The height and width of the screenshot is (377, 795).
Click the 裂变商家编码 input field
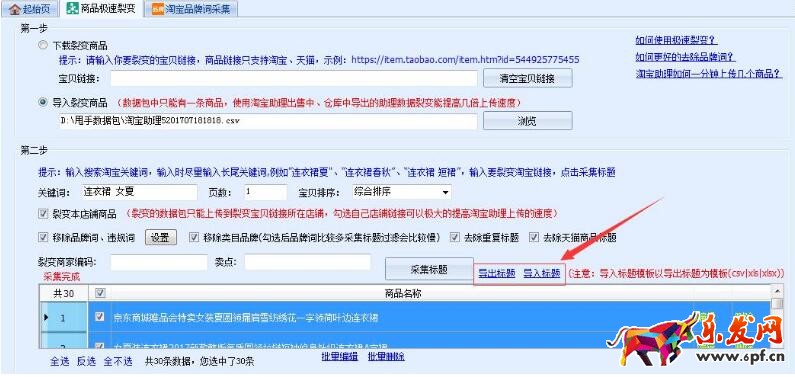click(159, 262)
